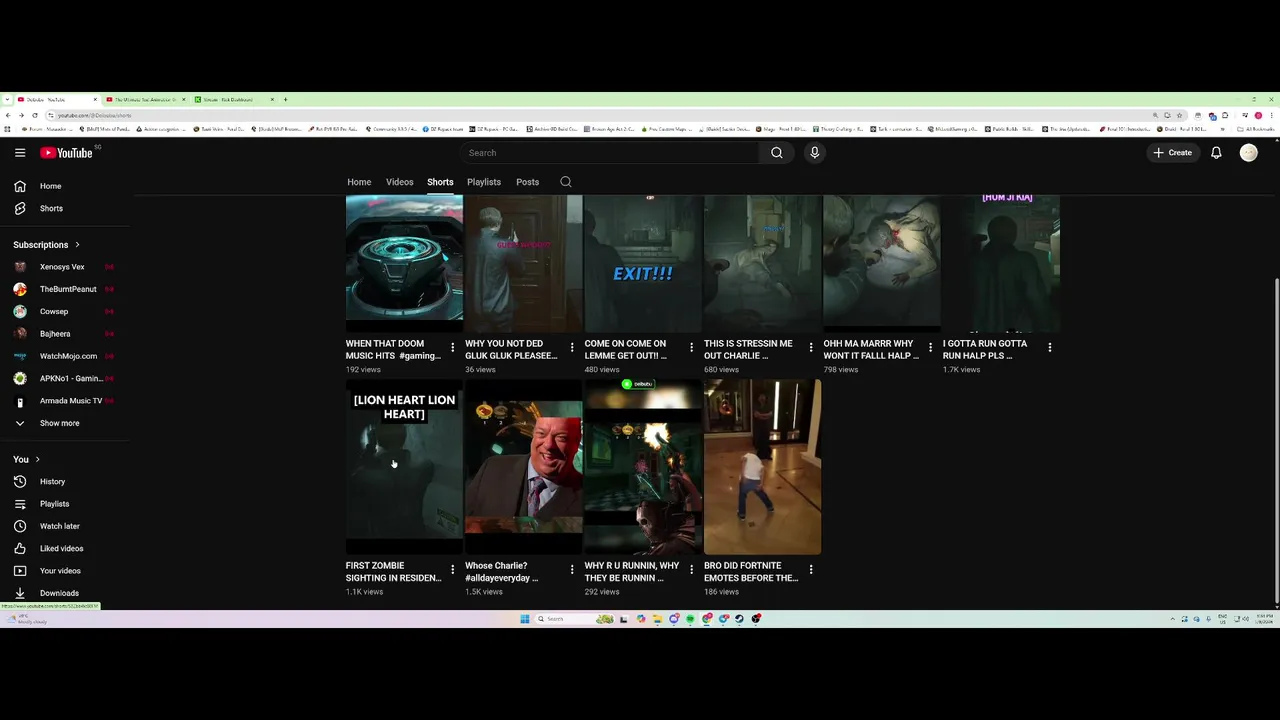Open options for OHH MA MARRR short
This screenshot has height=720, width=1280.
coord(930,348)
